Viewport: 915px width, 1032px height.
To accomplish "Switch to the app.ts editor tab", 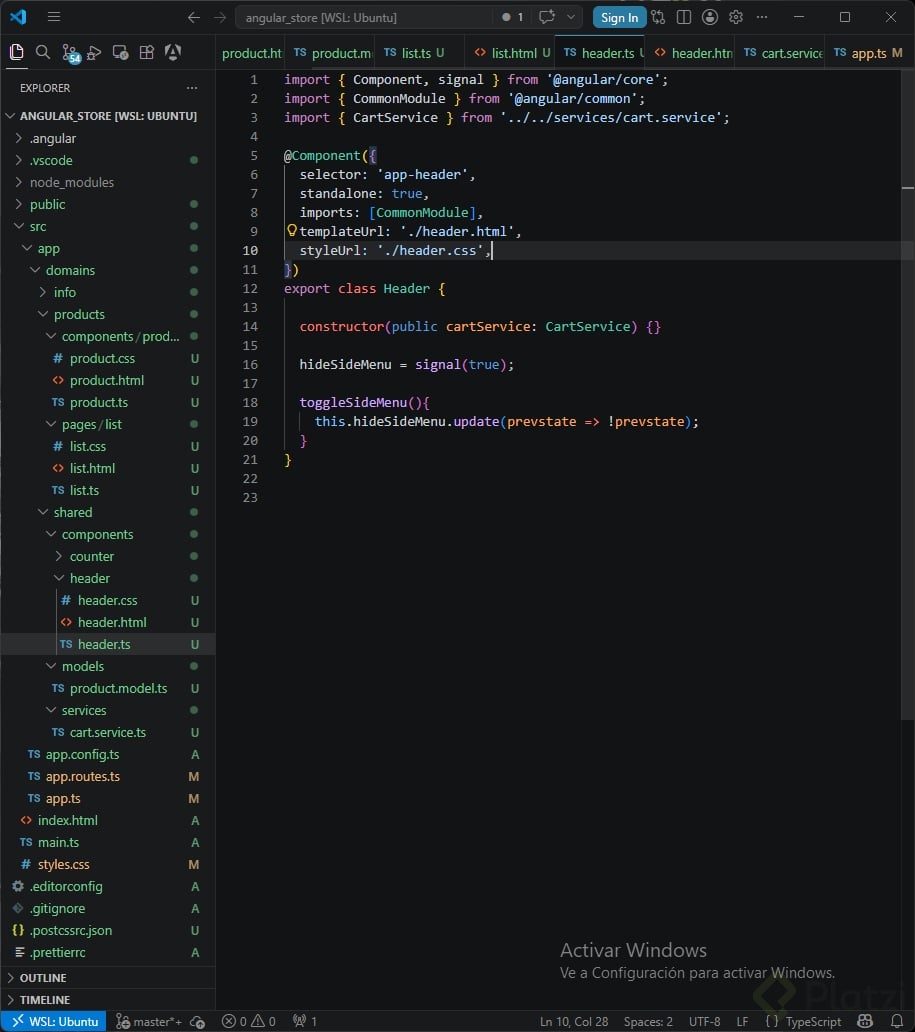I will tap(868, 53).
